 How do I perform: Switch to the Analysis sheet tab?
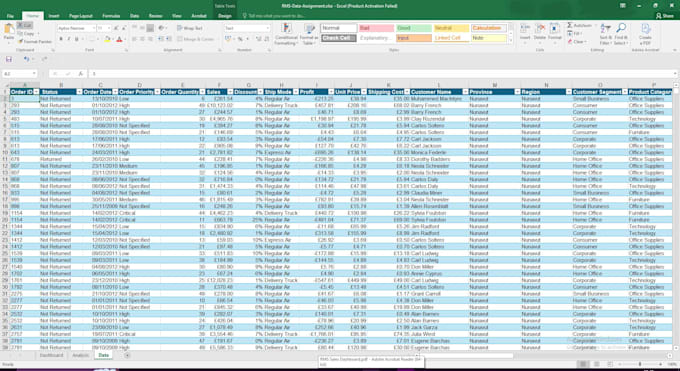[80, 355]
